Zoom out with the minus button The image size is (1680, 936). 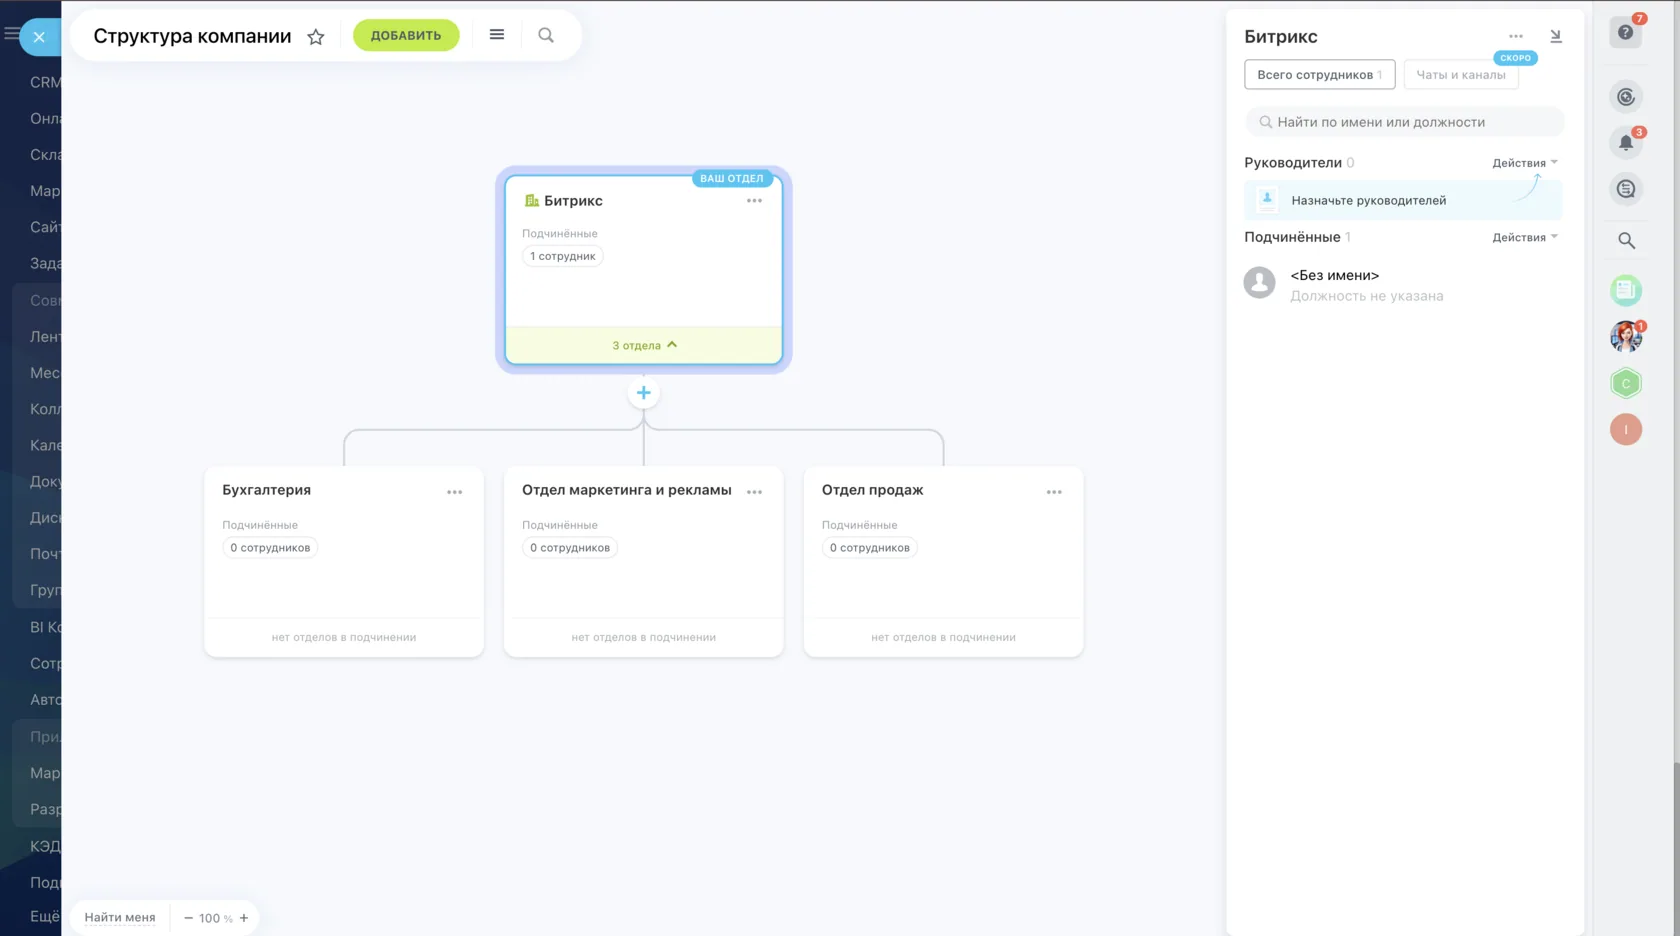click(x=188, y=918)
